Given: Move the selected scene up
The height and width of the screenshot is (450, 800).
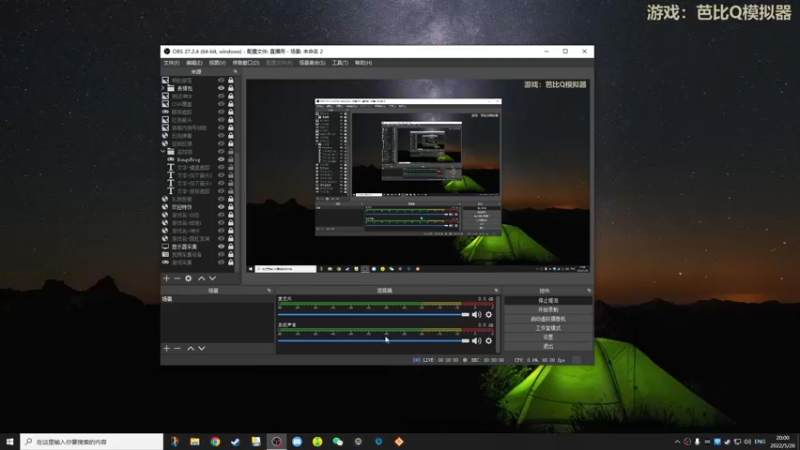Looking at the screenshot, I should [x=190, y=348].
